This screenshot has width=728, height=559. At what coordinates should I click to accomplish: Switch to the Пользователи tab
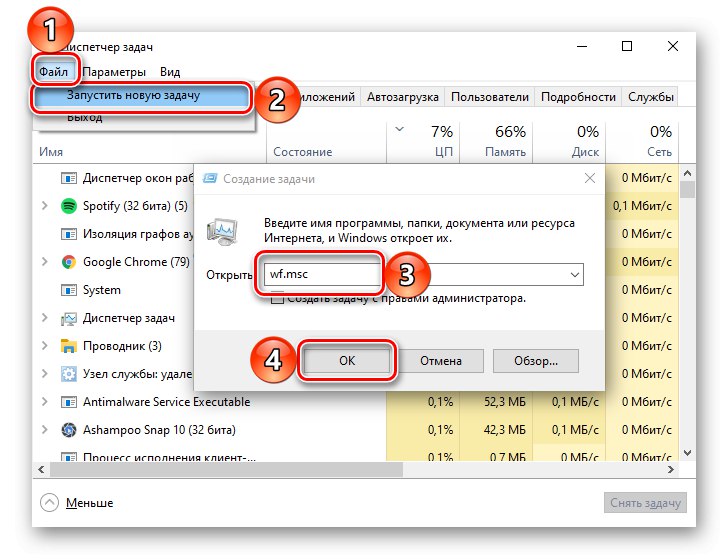click(490, 97)
